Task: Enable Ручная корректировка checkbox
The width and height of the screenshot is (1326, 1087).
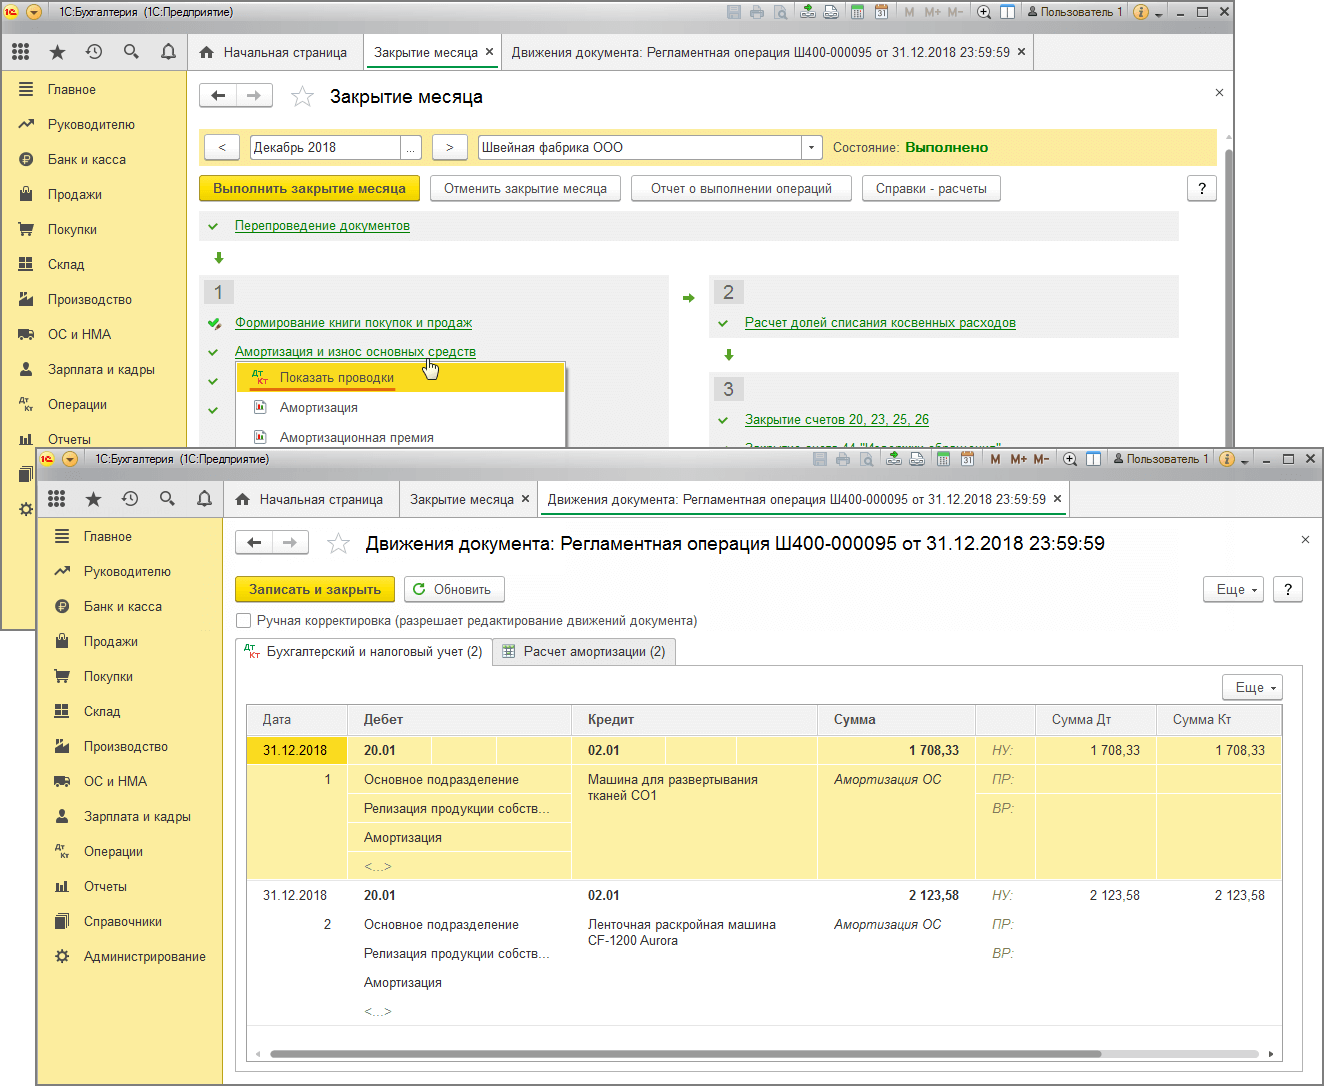Action: pyautogui.click(x=243, y=621)
